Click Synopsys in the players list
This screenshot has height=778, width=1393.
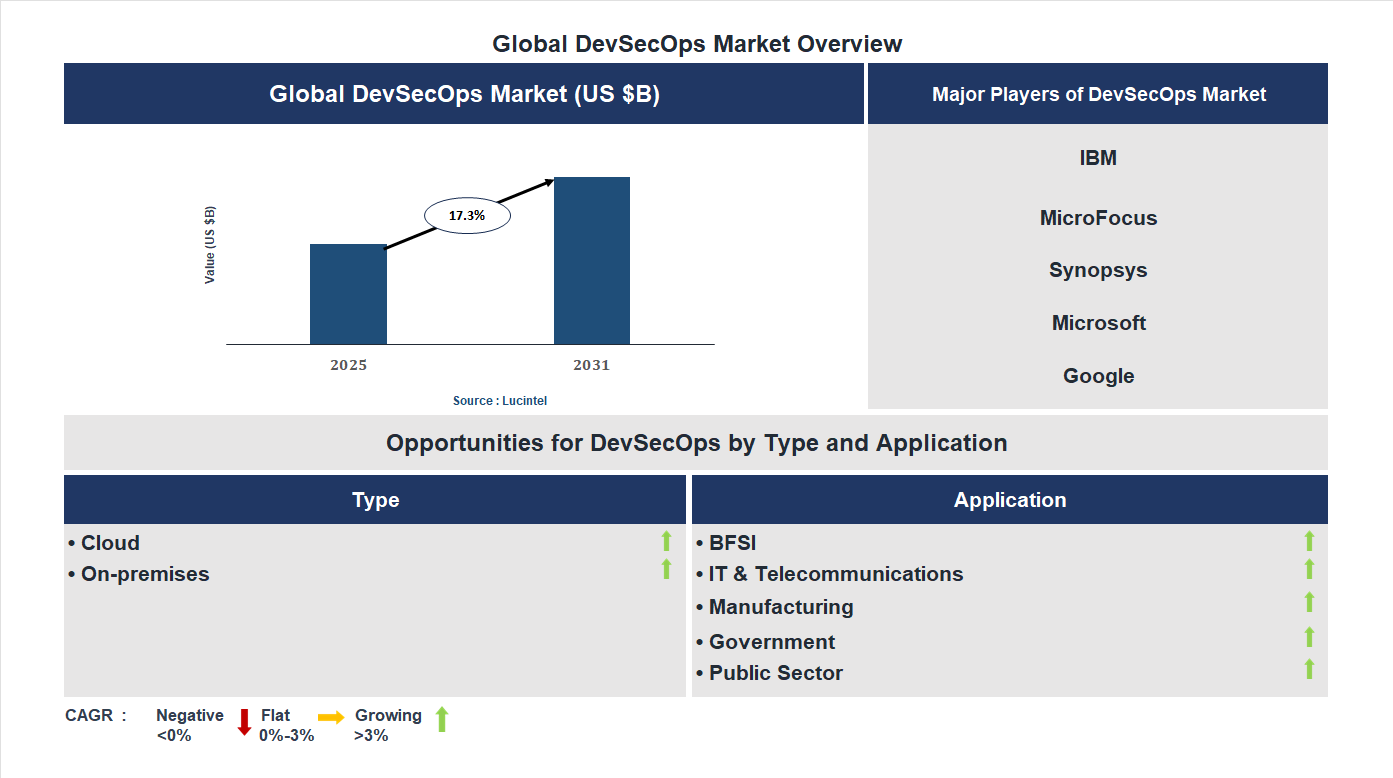(1098, 270)
